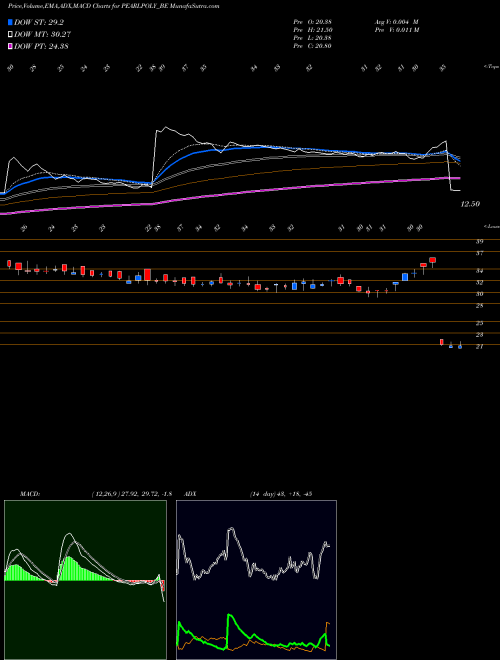Viewport: 500px width, 660px height.
Task: Select the 'DOW PT: 24.38' legend text
Action: click(41, 46)
